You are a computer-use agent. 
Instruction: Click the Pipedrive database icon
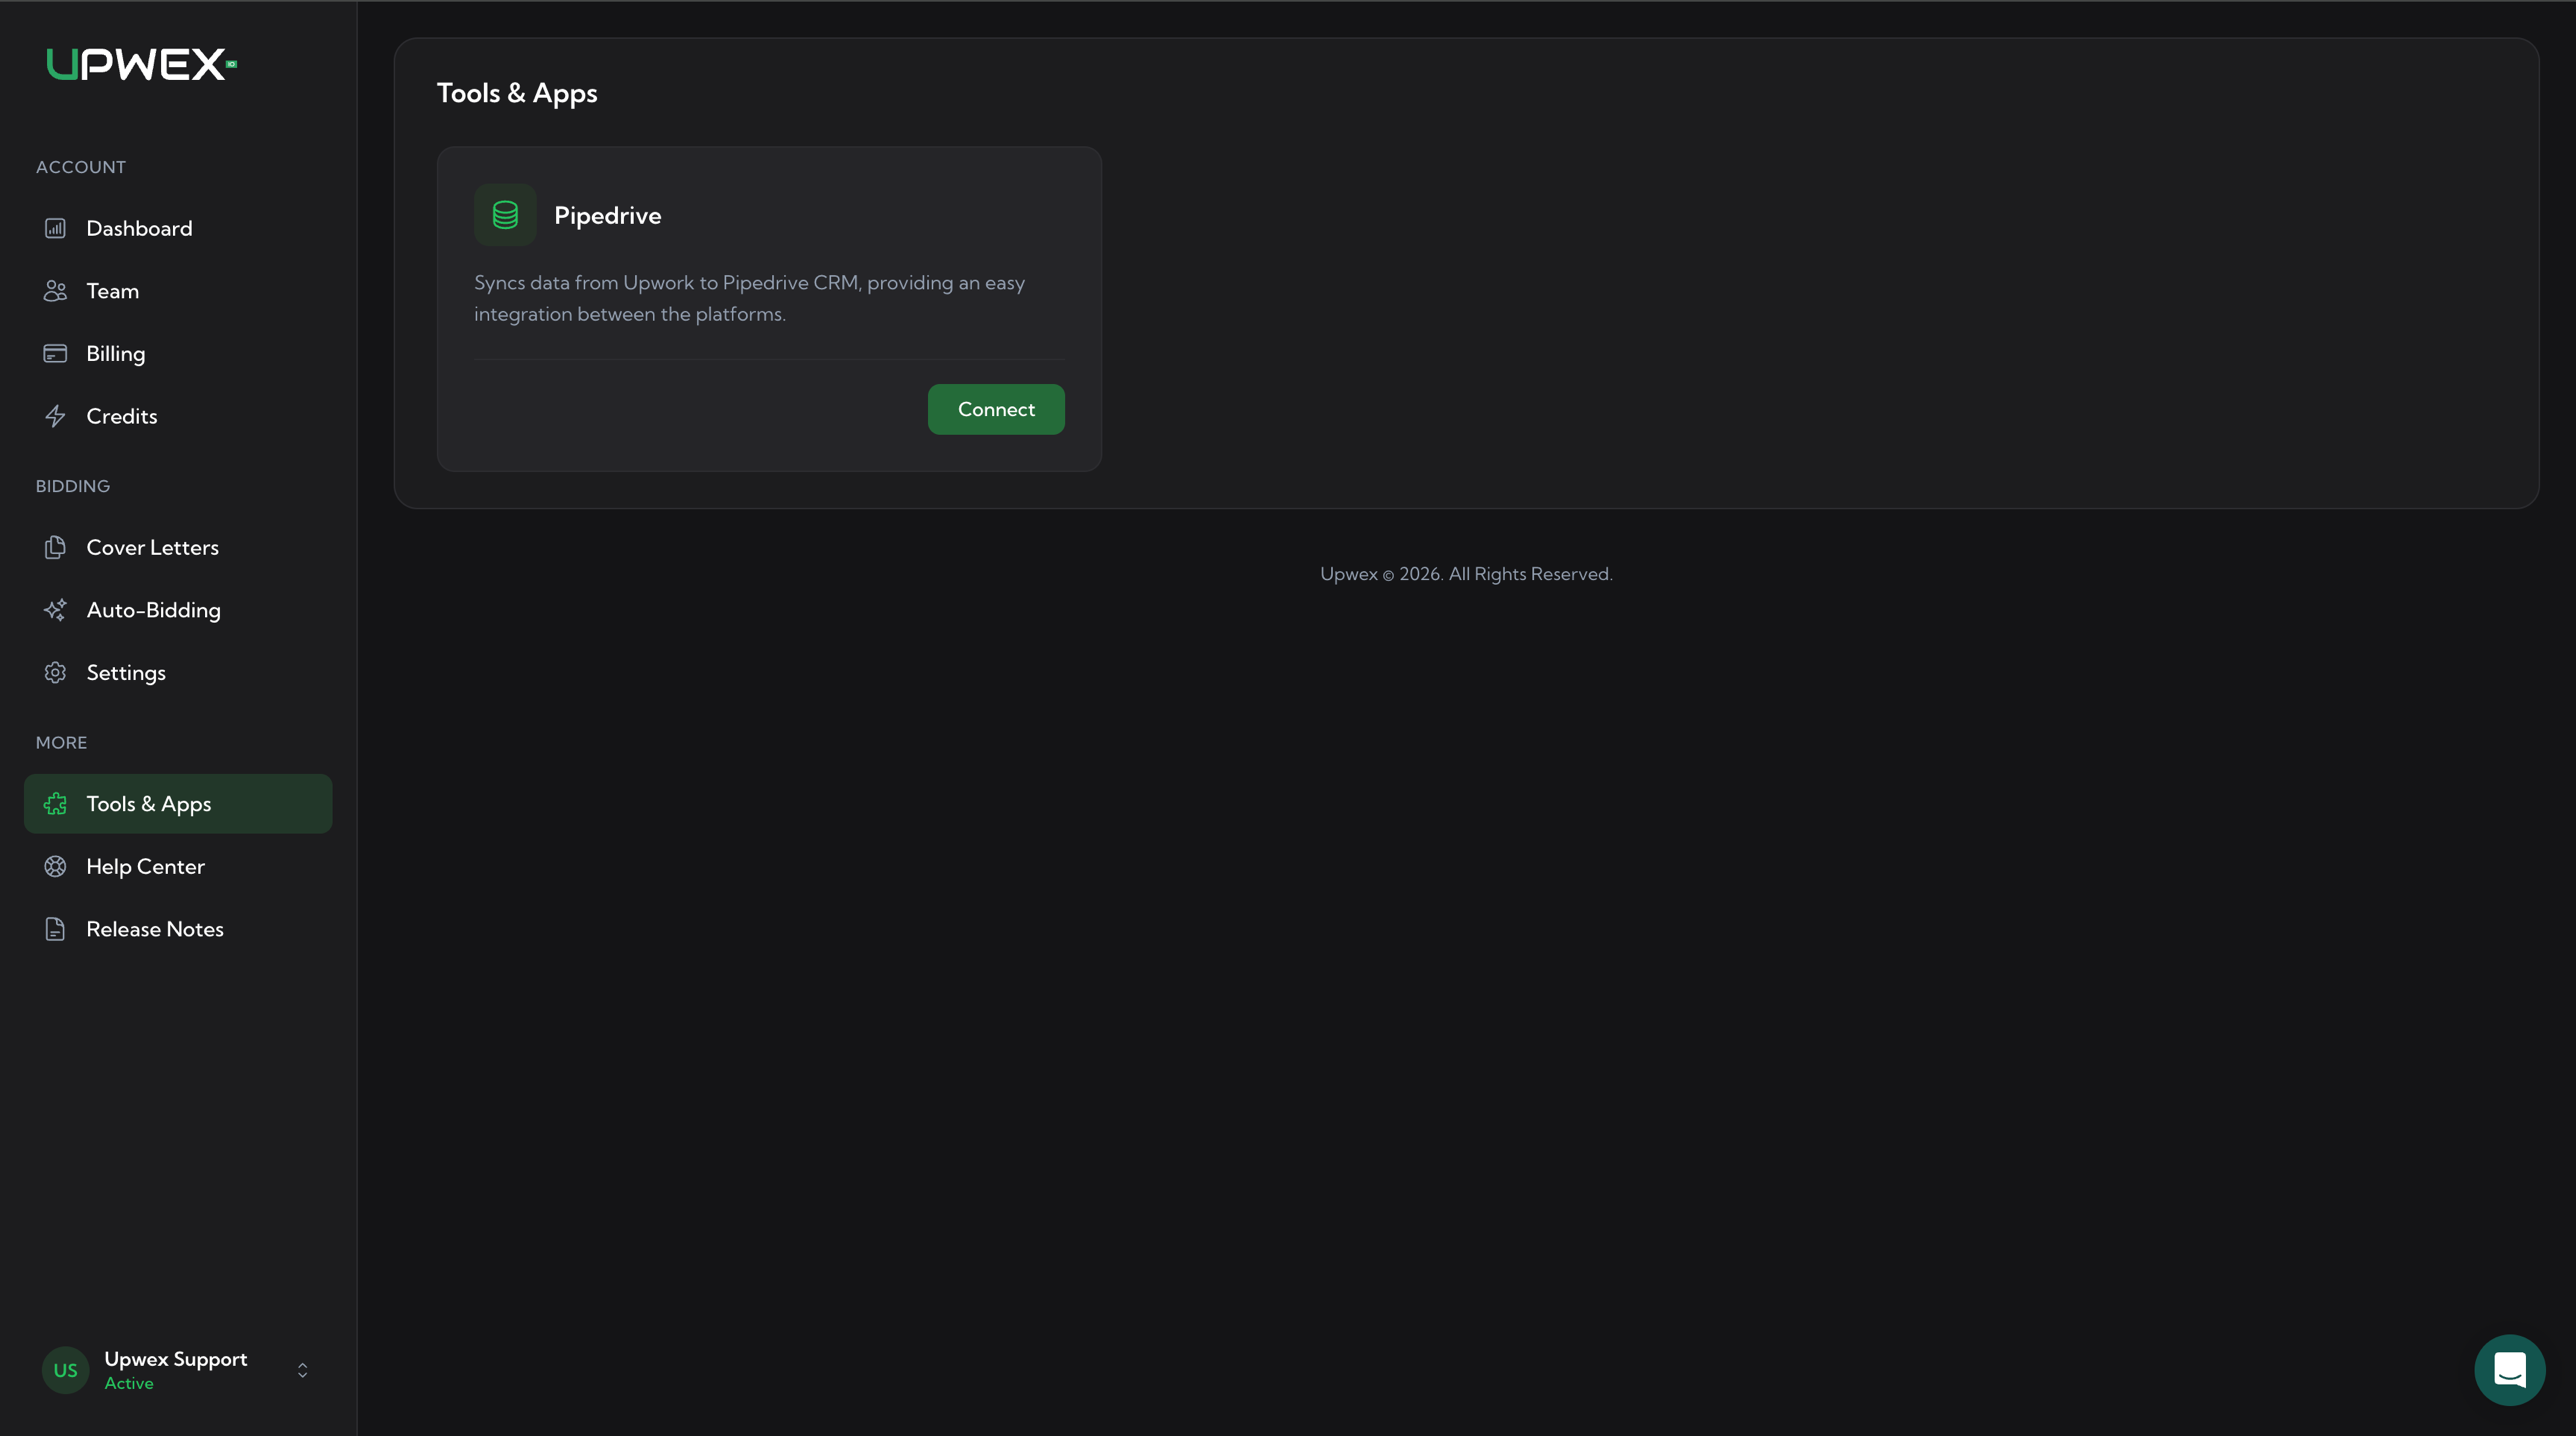tap(505, 215)
